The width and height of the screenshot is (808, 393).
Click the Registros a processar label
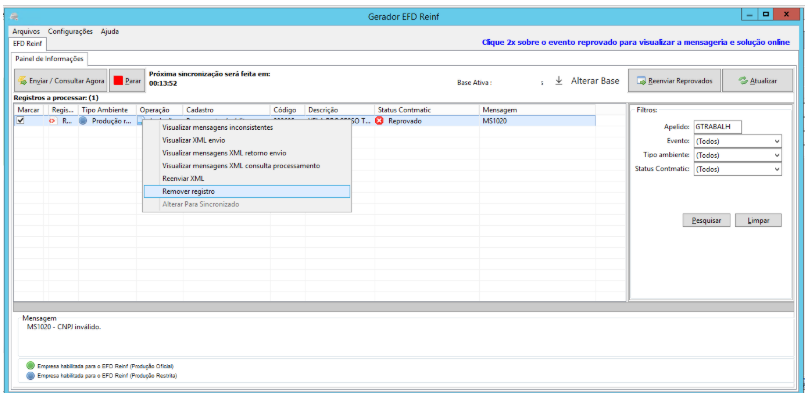coord(56,98)
